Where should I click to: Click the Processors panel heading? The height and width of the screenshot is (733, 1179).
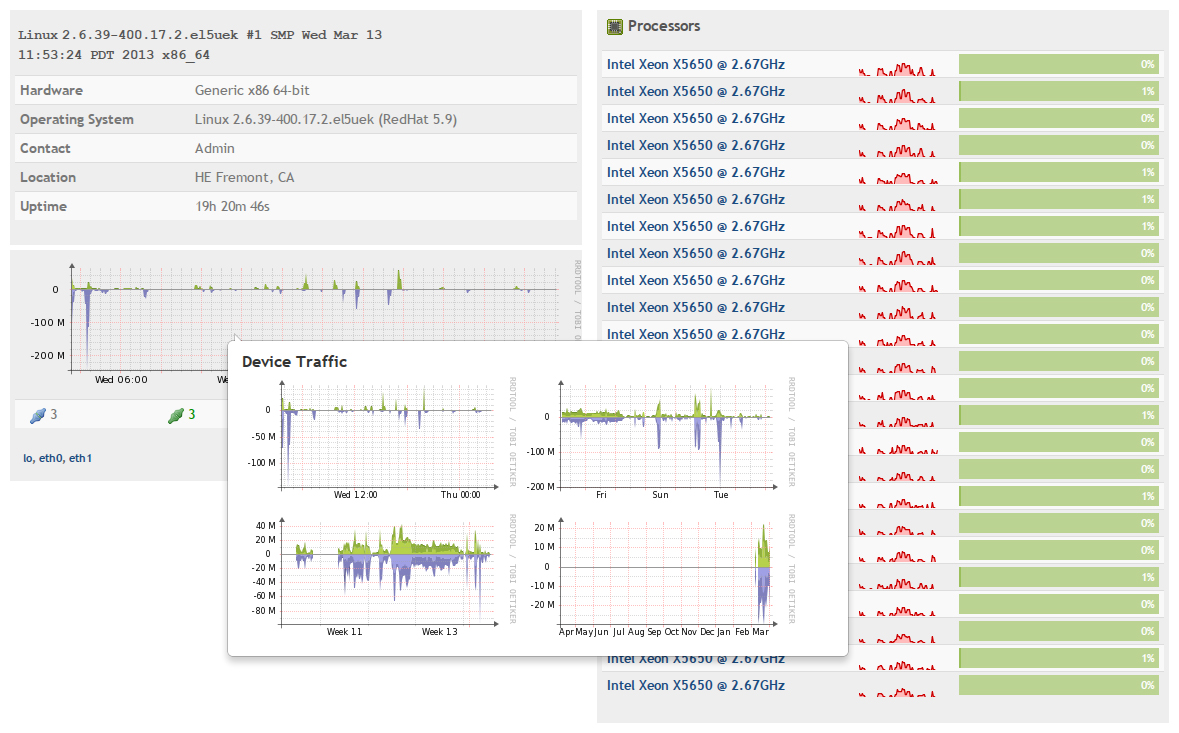point(663,26)
